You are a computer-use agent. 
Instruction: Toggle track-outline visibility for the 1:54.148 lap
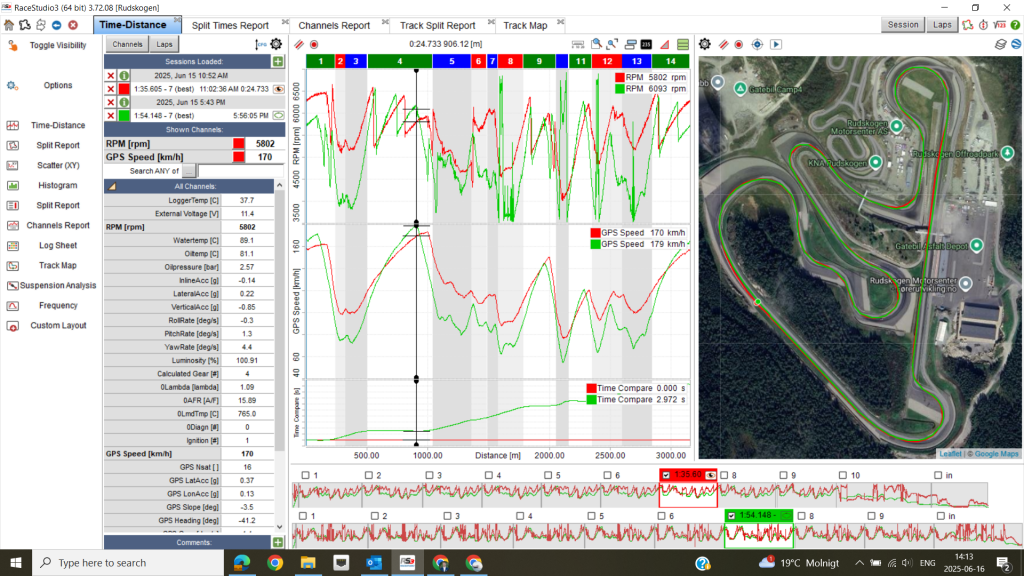click(x=279, y=116)
